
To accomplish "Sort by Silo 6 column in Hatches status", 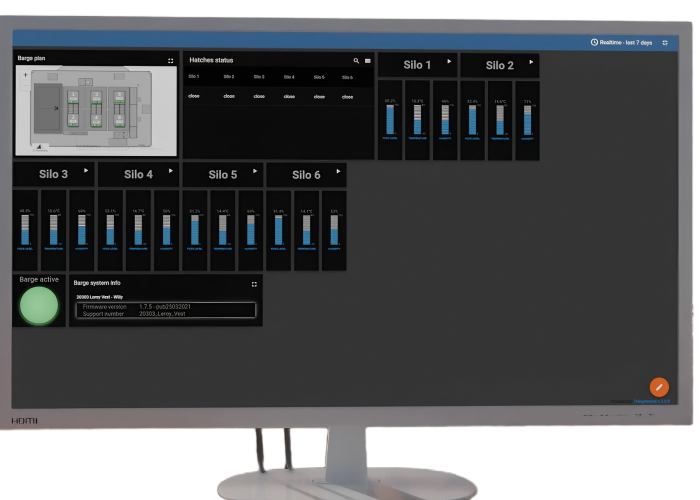I will [x=347, y=77].
